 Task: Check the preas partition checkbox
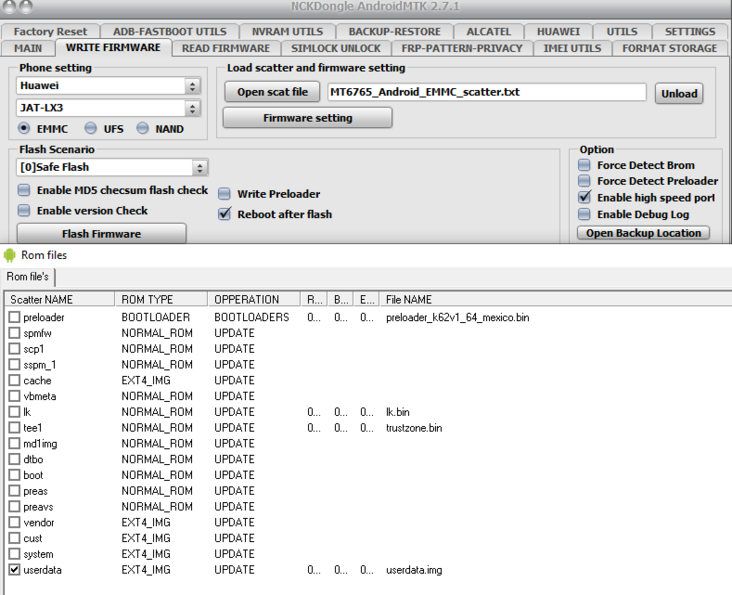click(14, 490)
